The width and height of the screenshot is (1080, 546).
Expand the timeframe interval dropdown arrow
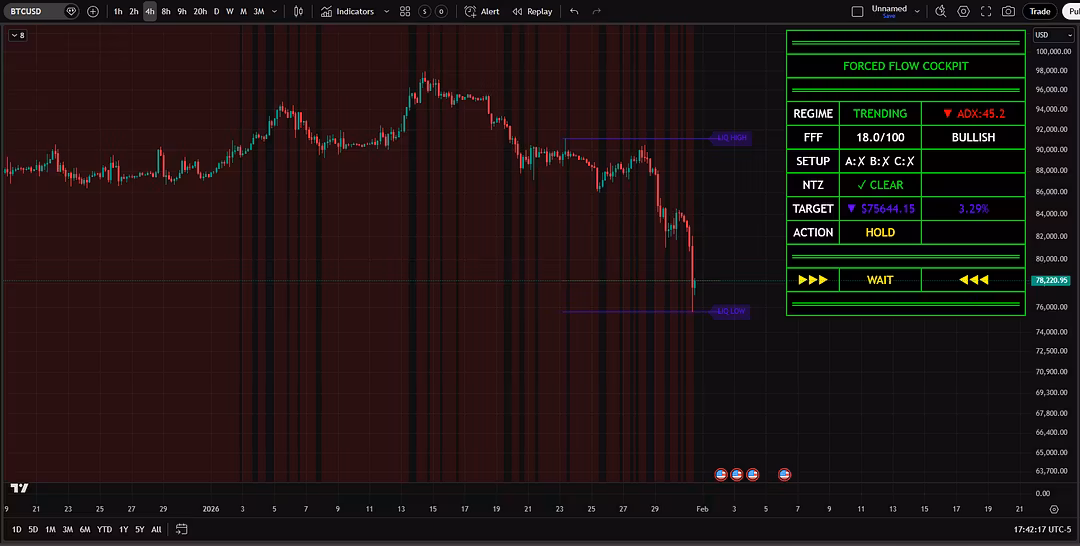[x=274, y=12]
